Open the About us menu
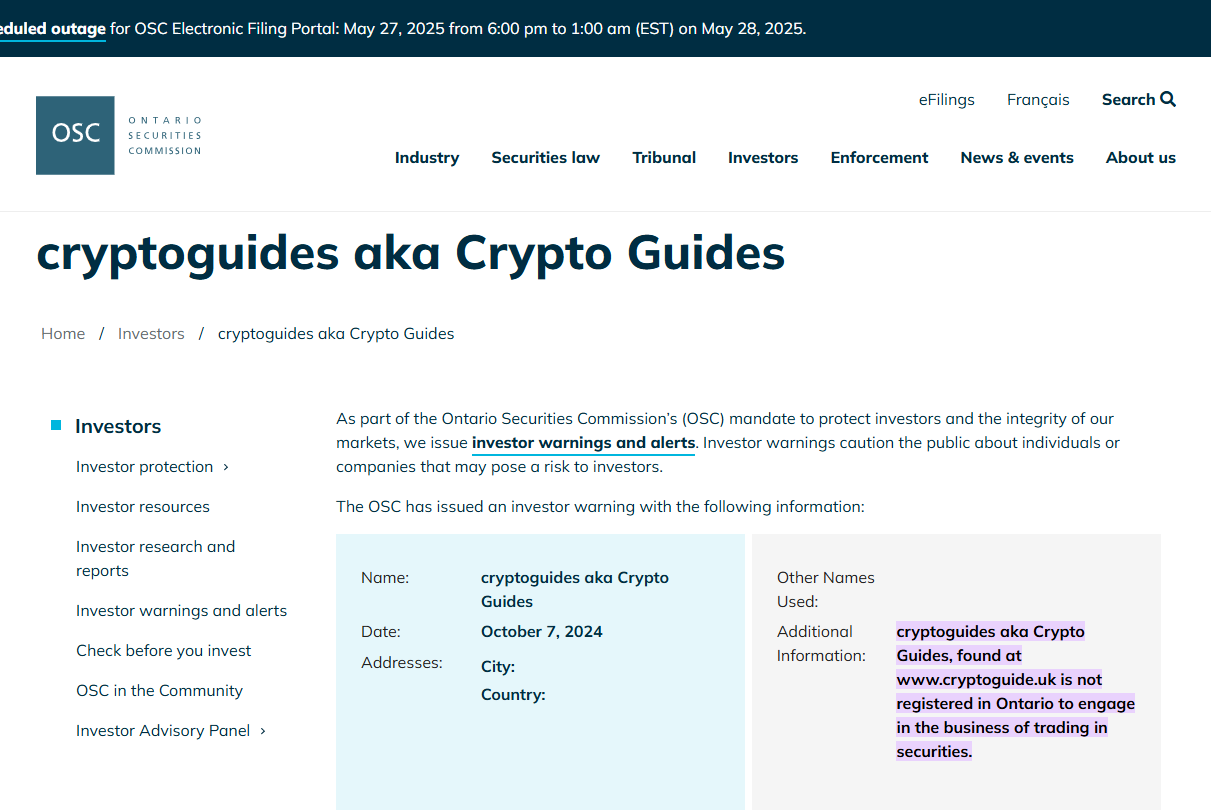1211x810 pixels. (1141, 157)
